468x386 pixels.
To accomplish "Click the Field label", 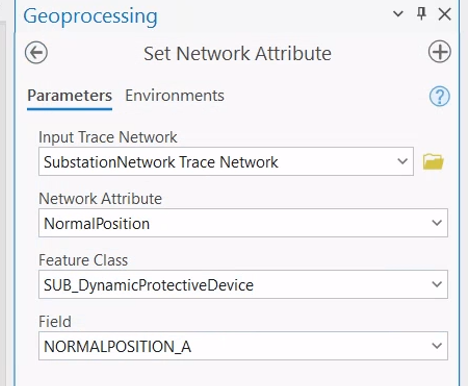I will (x=55, y=322).
